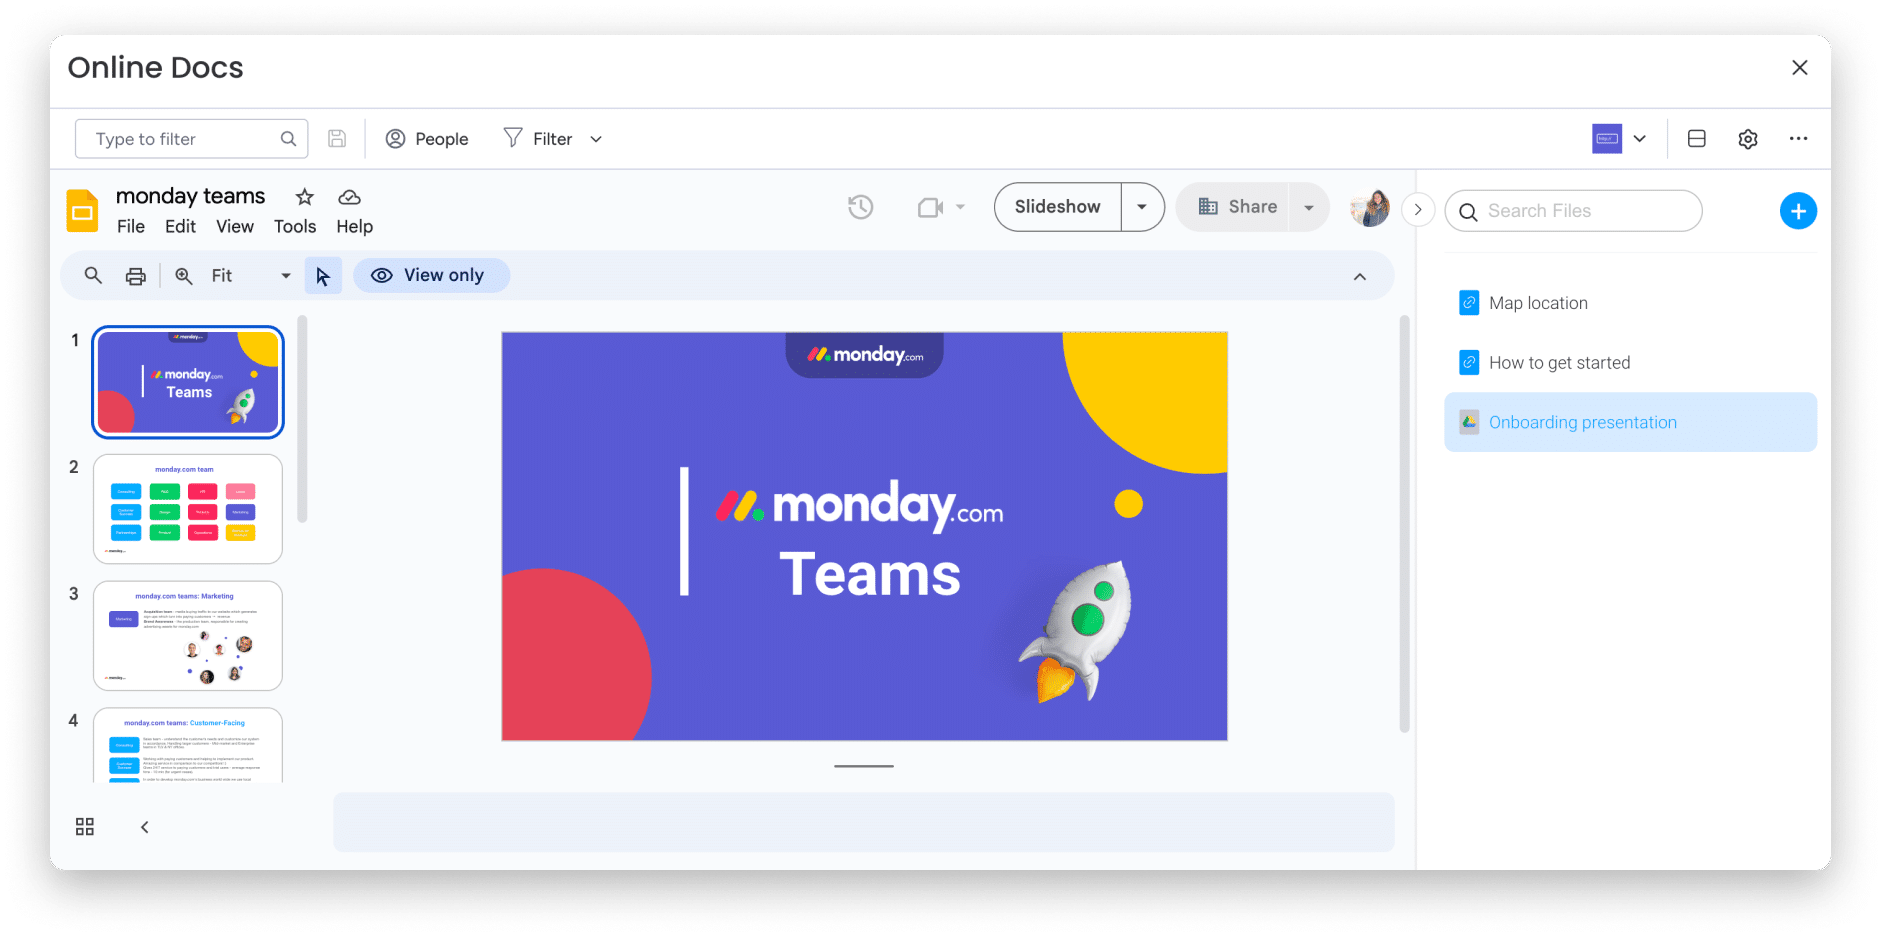Open the Edit menu
The image size is (1881, 935).
tap(180, 227)
